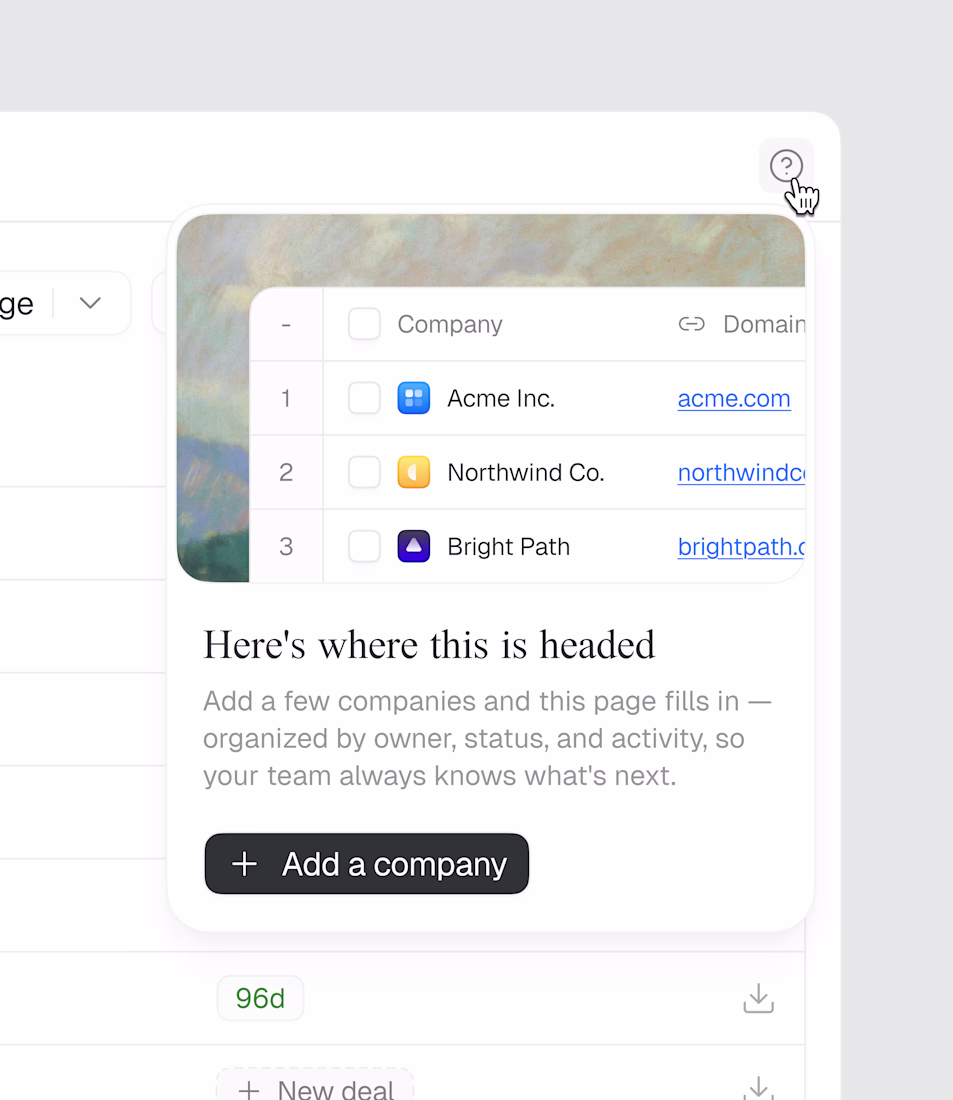Open the acme.com domain link

(734, 398)
